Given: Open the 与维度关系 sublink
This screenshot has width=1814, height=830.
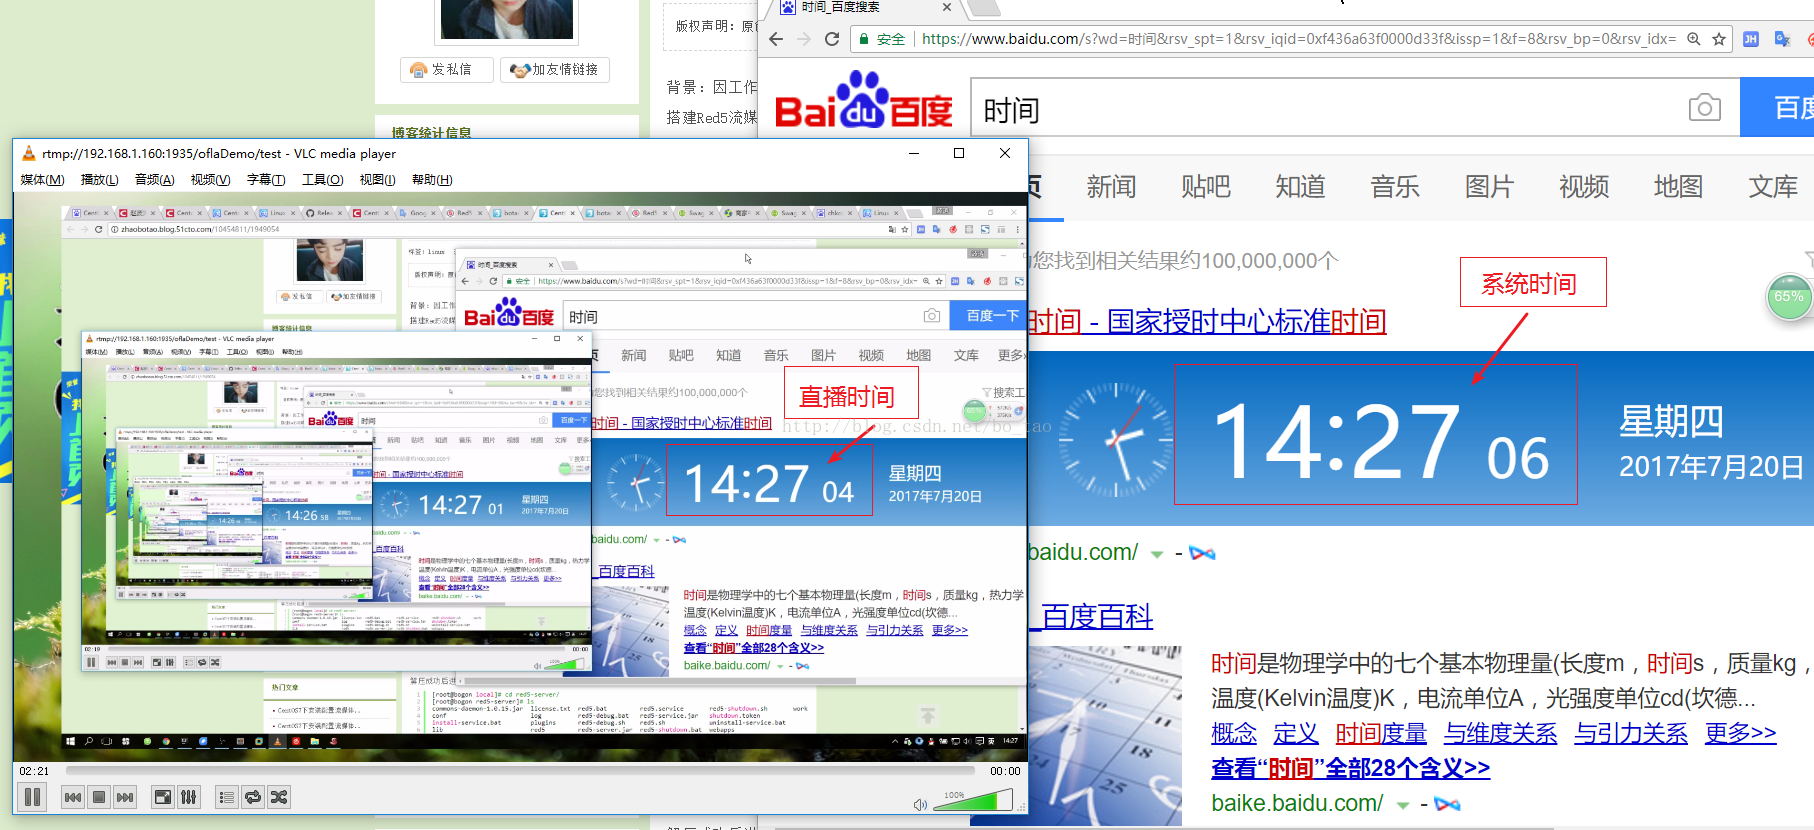Looking at the screenshot, I should click(1500, 734).
